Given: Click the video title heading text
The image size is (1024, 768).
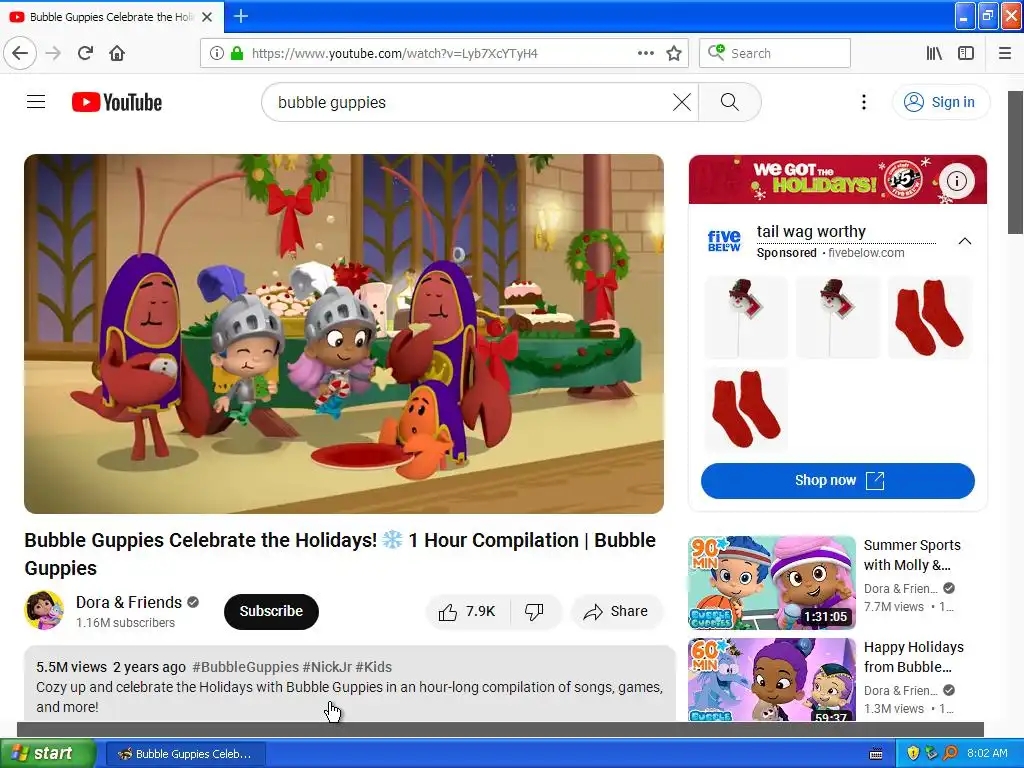Looking at the screenshot, I should (340, 554).
